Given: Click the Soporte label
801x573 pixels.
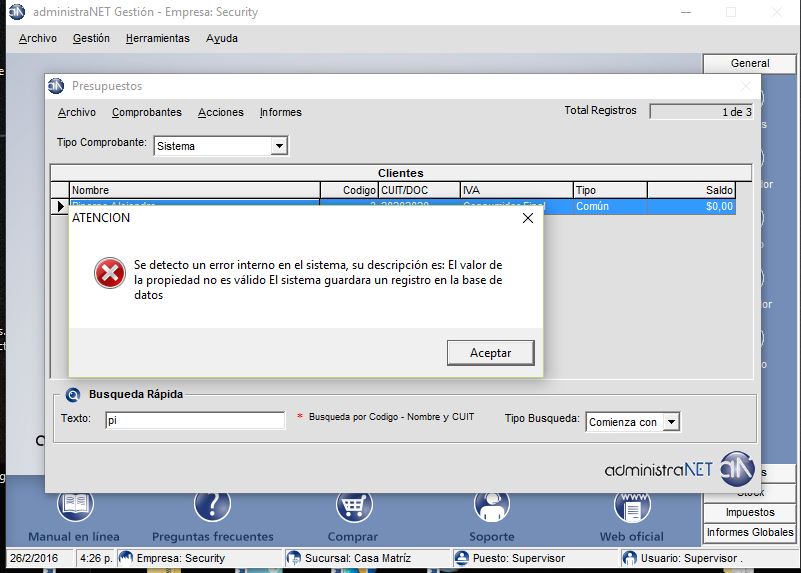Looking at the screenshot, I should click(x=492, y=537).
